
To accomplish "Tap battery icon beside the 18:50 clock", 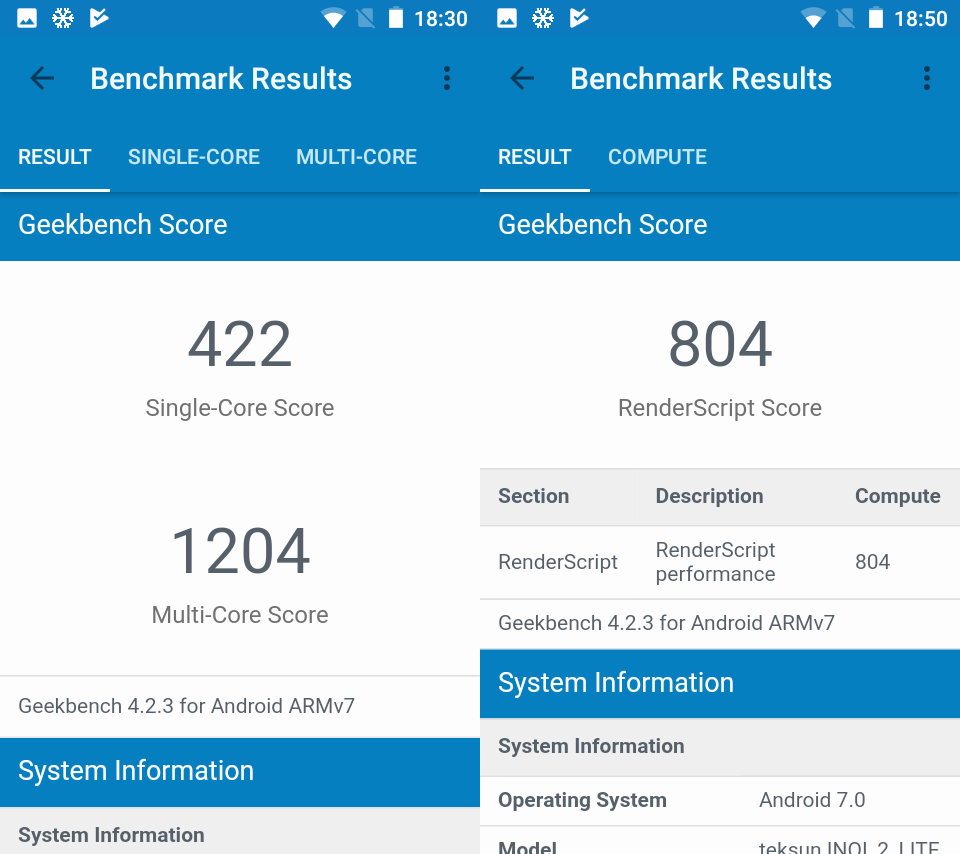I will click(x=876, y=18).
